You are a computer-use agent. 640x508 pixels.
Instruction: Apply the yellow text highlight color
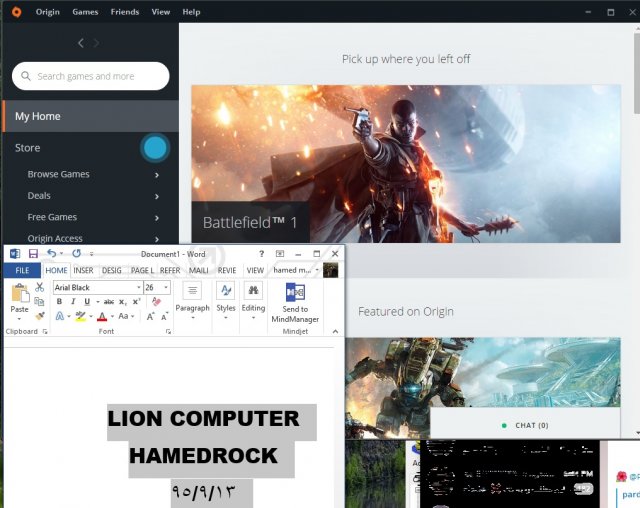click(x=80, y=316)
